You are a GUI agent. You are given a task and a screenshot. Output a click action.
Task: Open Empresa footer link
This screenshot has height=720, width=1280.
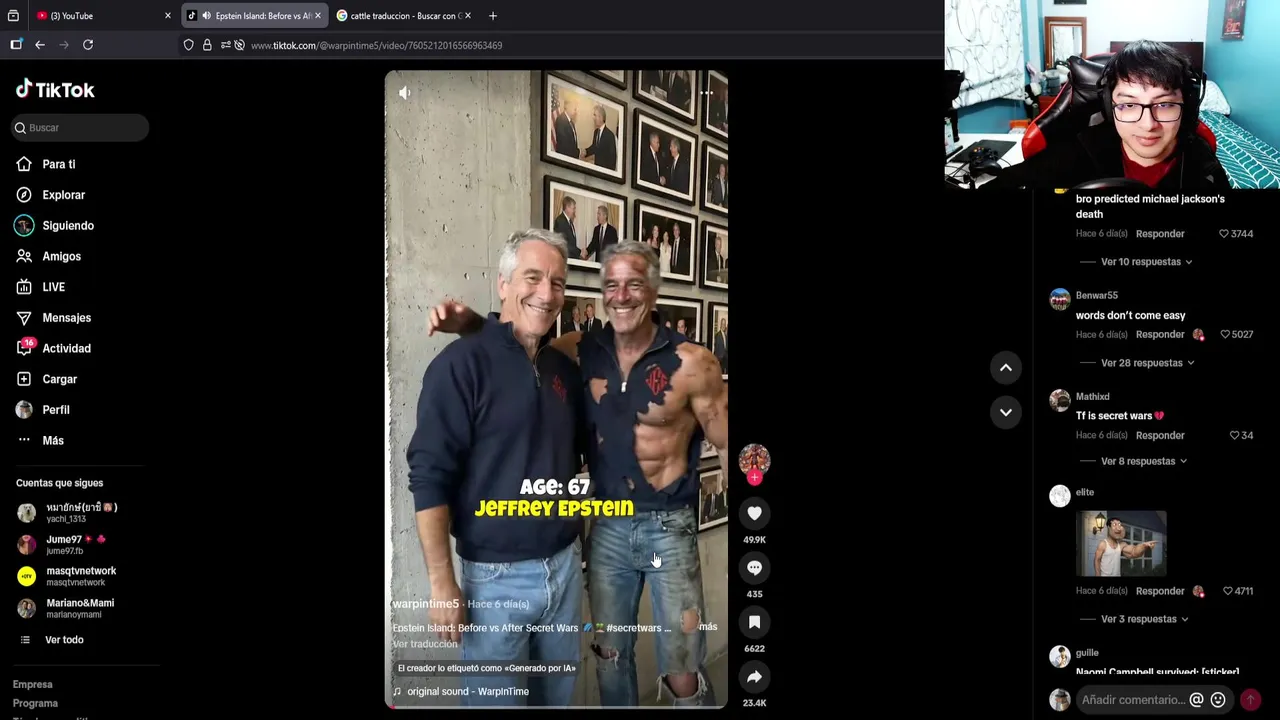(x=32, y=684)
